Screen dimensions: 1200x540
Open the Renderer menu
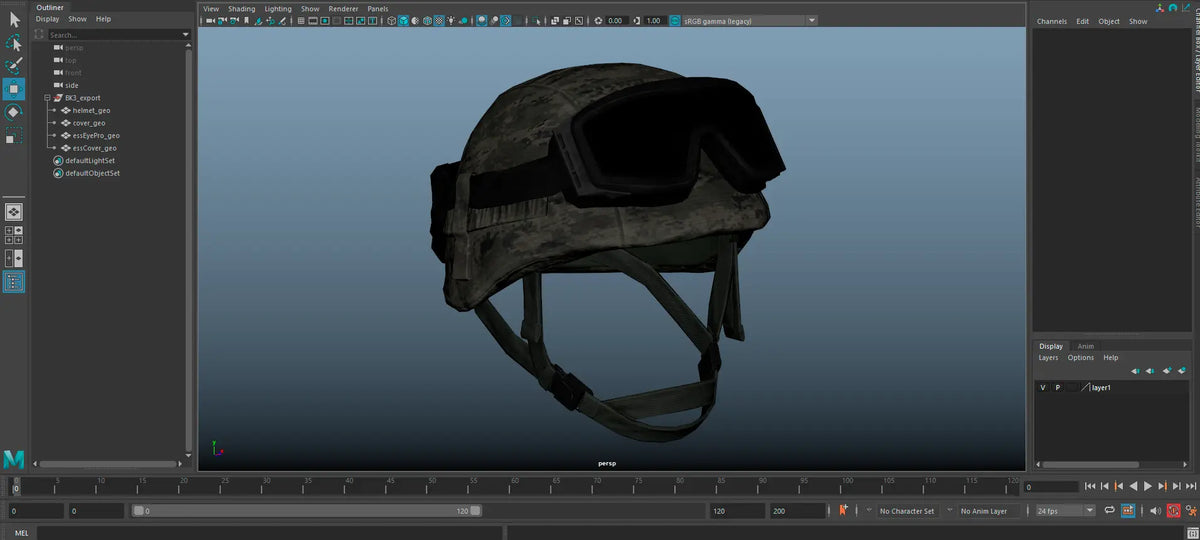click(x=343, y=8)
